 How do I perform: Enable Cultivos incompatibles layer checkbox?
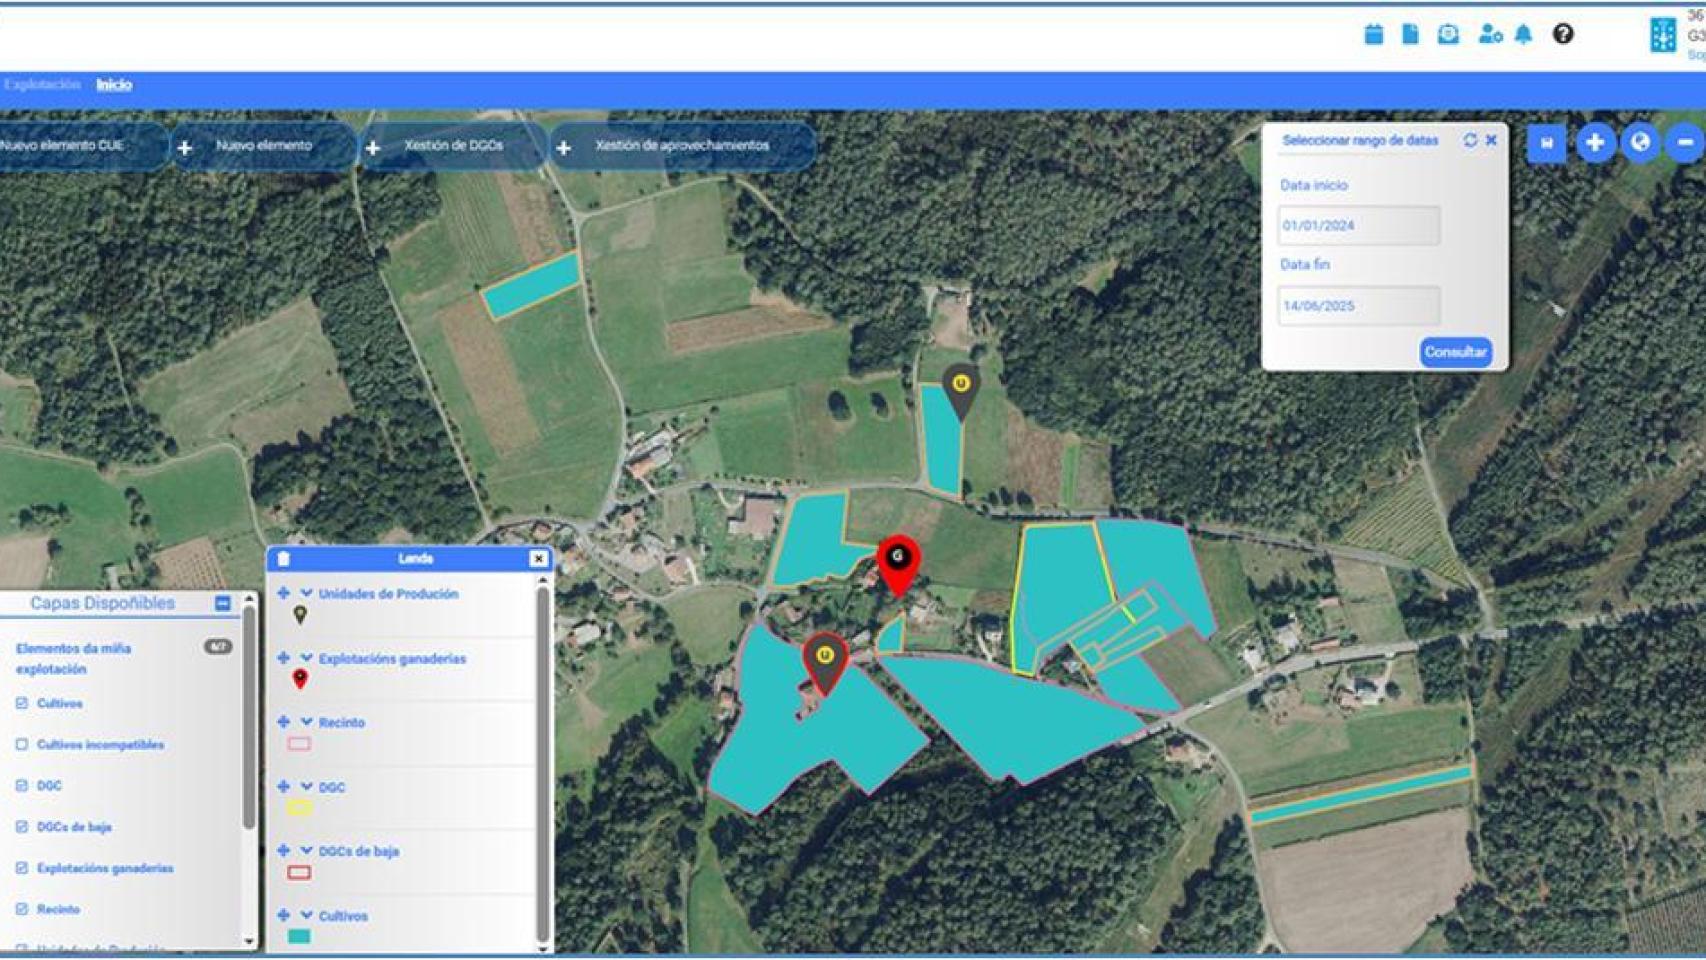pos(22,745)
